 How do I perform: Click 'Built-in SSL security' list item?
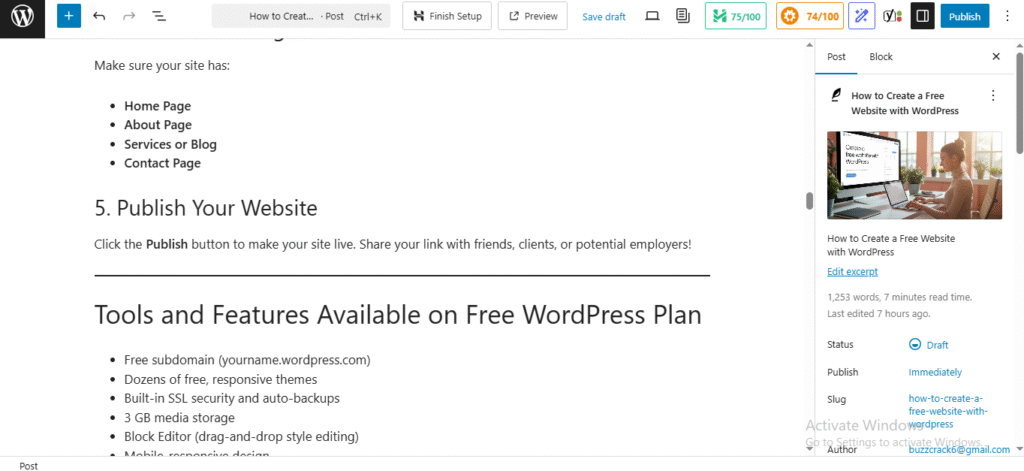[232, 398]
